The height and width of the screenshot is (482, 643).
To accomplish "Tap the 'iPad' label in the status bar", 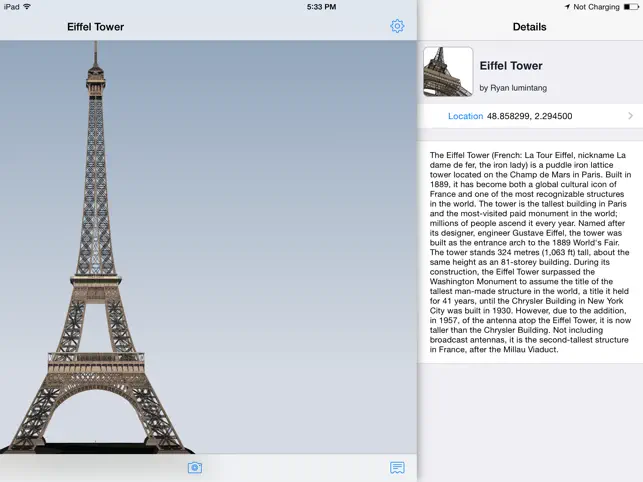I will pyautogui.click(x=11, y=7).
